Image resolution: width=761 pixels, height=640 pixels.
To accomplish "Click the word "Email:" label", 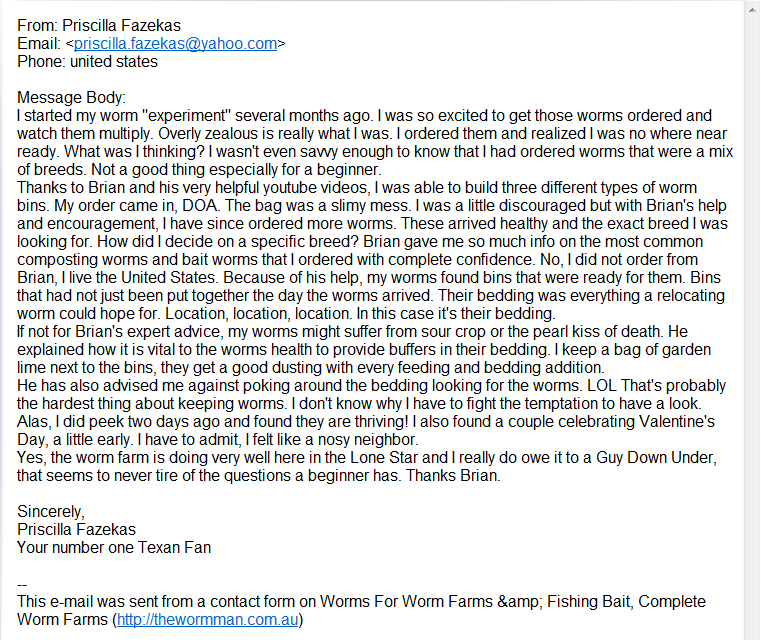I will (x=38, y=44).
